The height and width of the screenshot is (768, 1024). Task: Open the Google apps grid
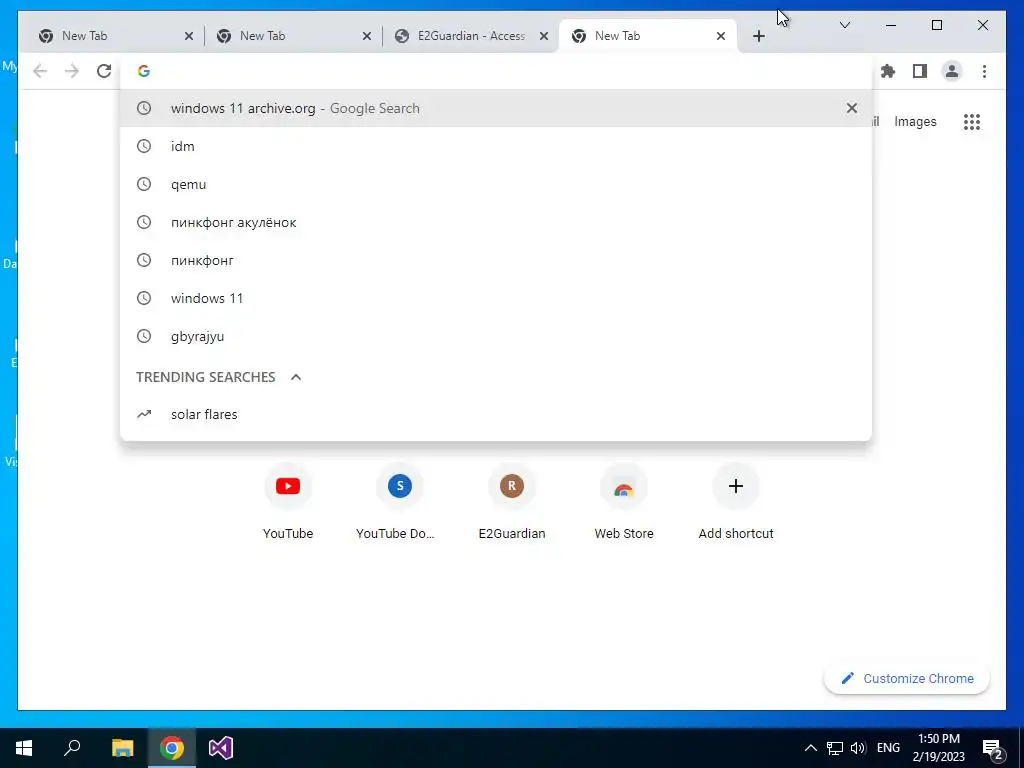tap(972, 121)
